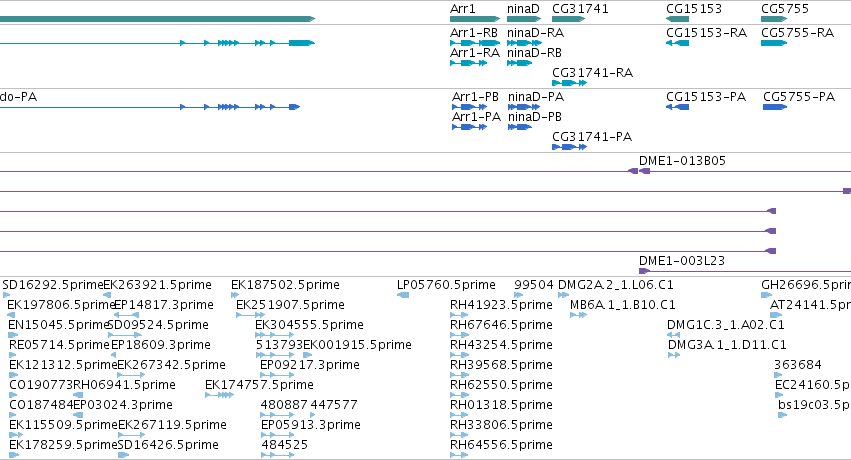The width and height of the screenshot is (851, 460).
Task: Click the EN15045.5prime EST label
Action: (59, 325)
